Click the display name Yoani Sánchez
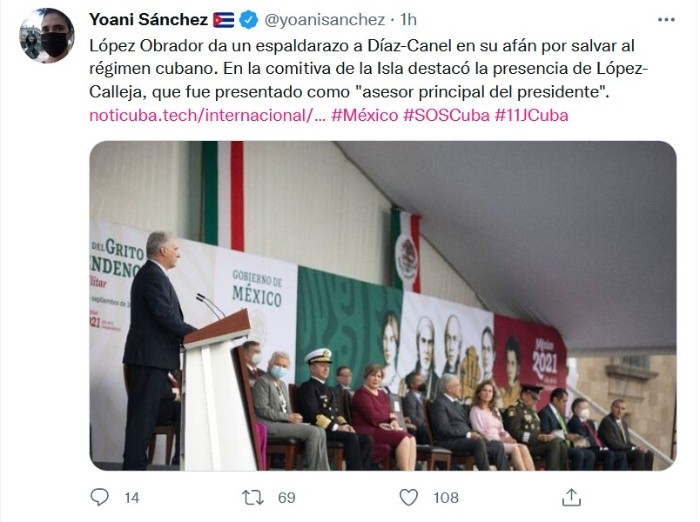The height and width of the screenshot is (522, 700). coord(148,19)
